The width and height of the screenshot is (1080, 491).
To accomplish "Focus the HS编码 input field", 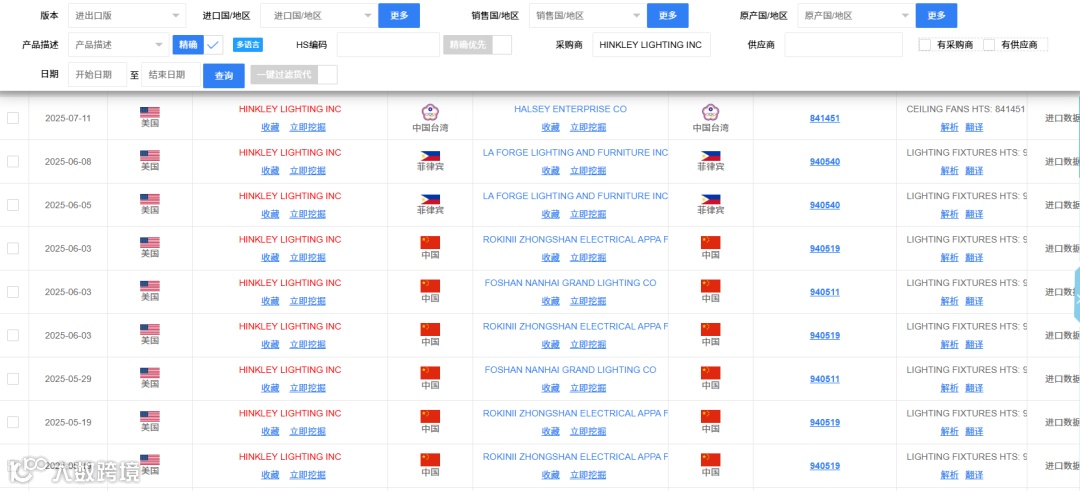I will [388, 45].
